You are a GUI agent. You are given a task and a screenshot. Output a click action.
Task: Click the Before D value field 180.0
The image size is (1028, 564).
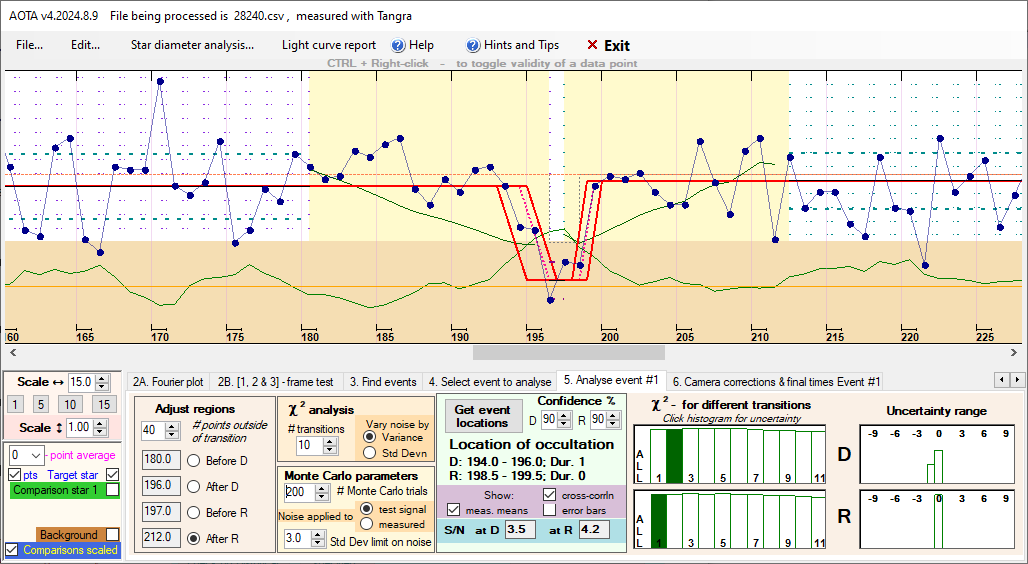point(161,460)
